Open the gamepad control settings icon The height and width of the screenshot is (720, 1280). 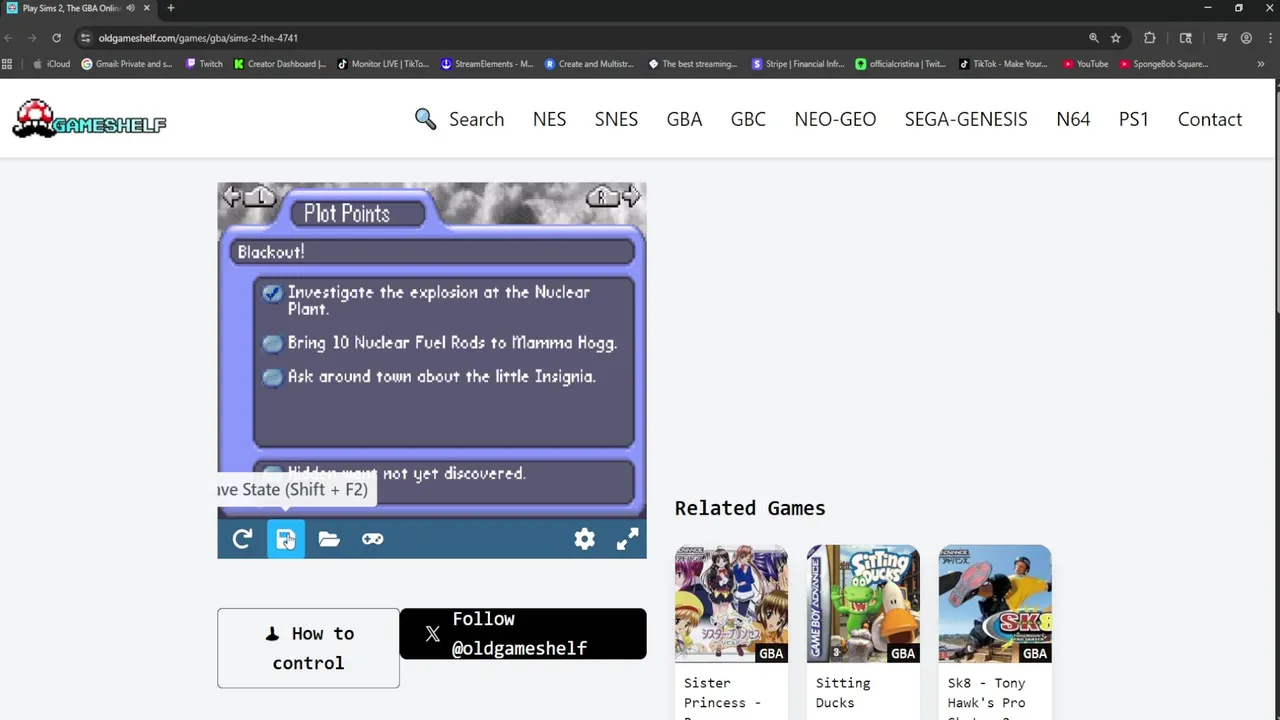[372, 539]
